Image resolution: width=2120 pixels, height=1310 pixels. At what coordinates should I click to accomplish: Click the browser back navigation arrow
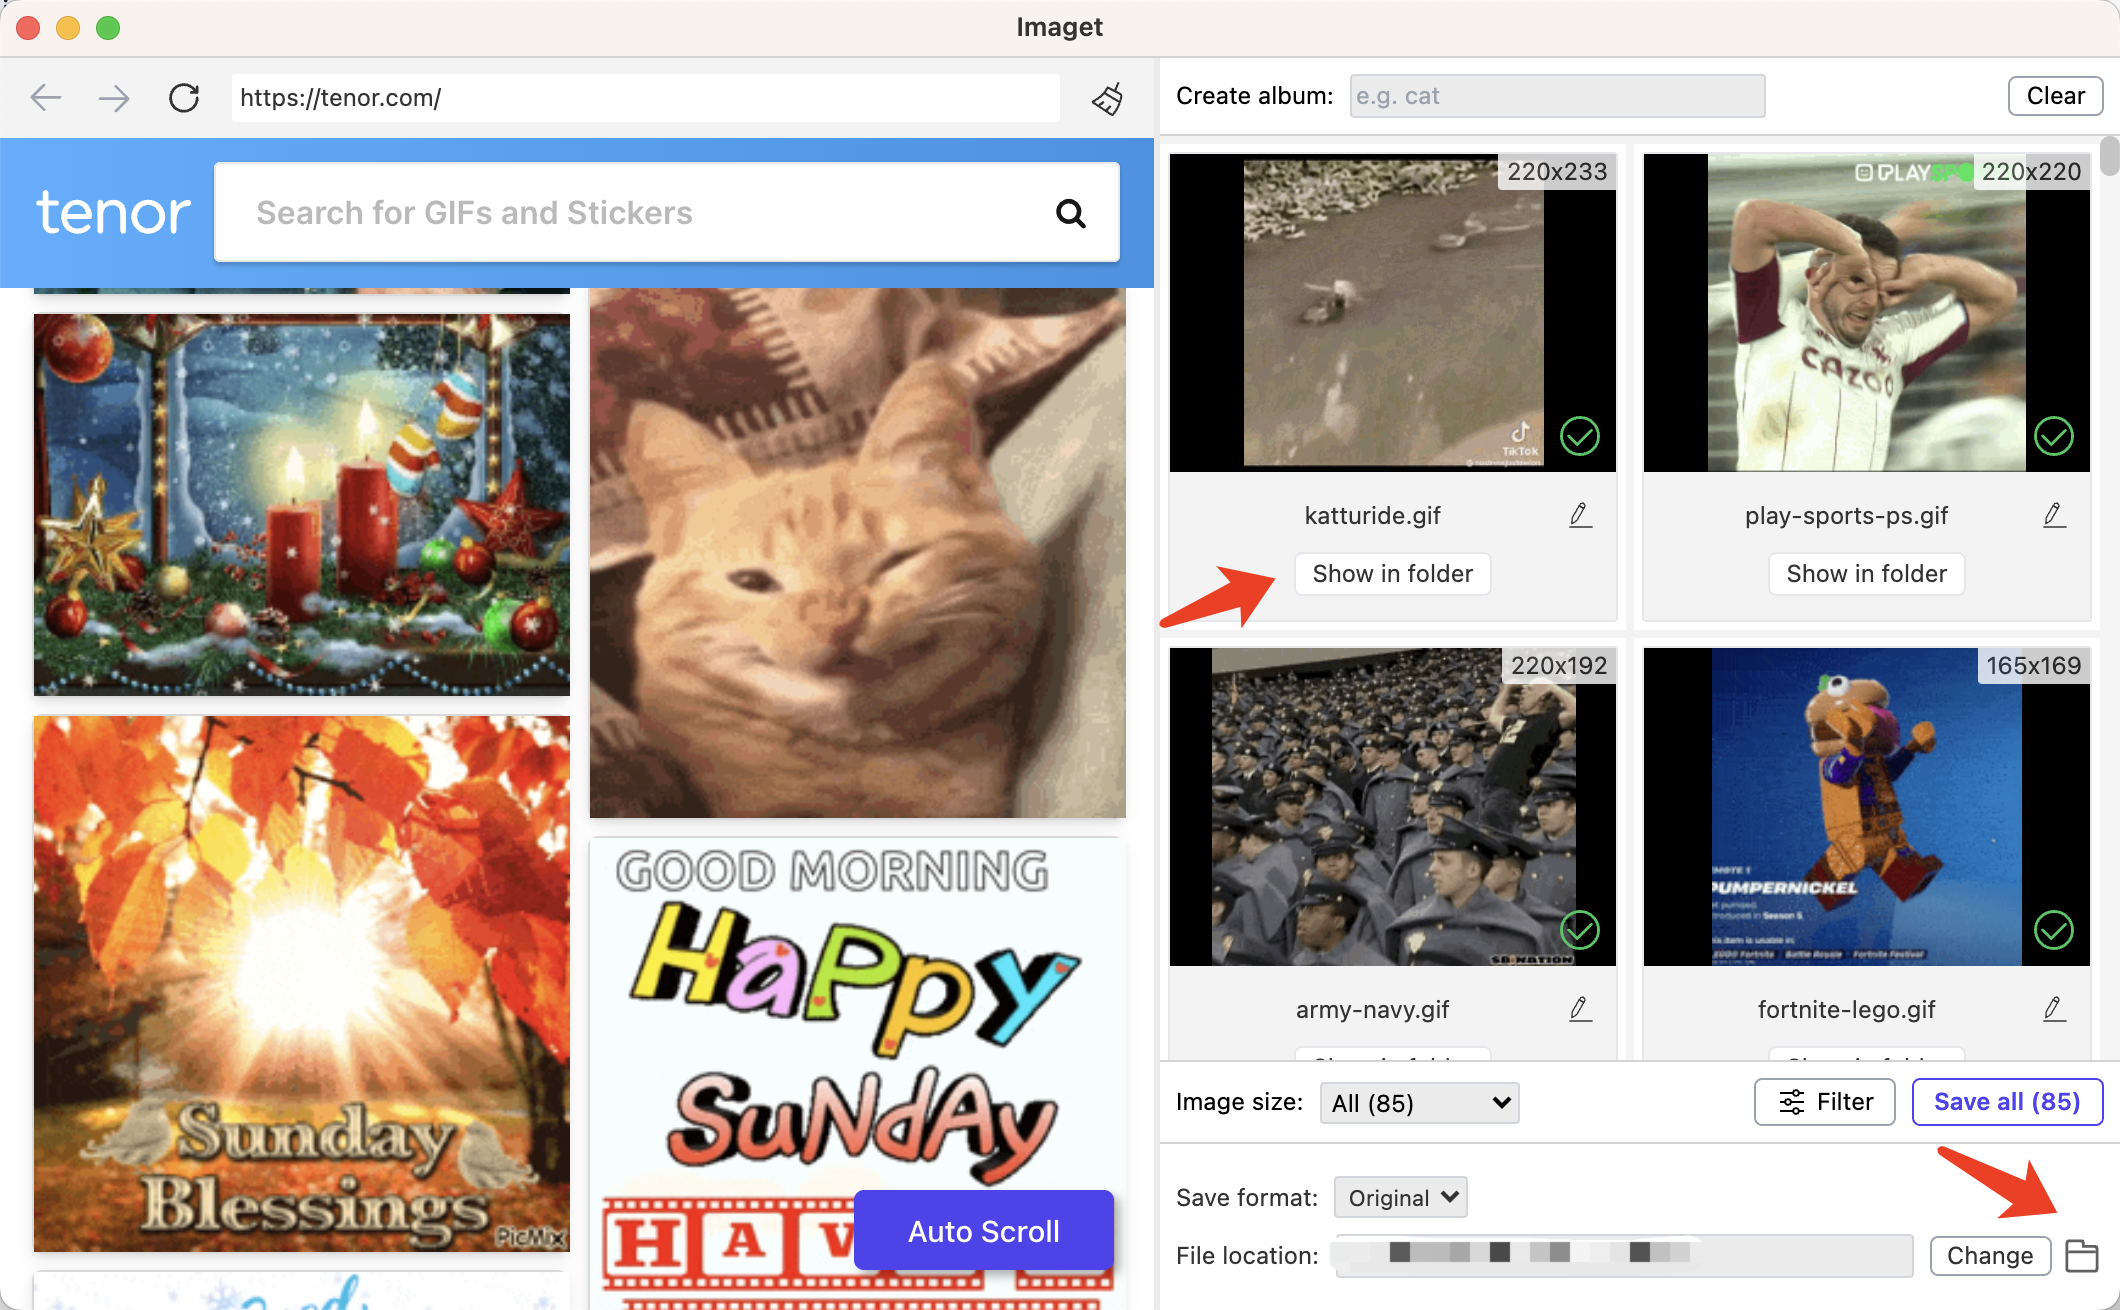tap(44, 95)
